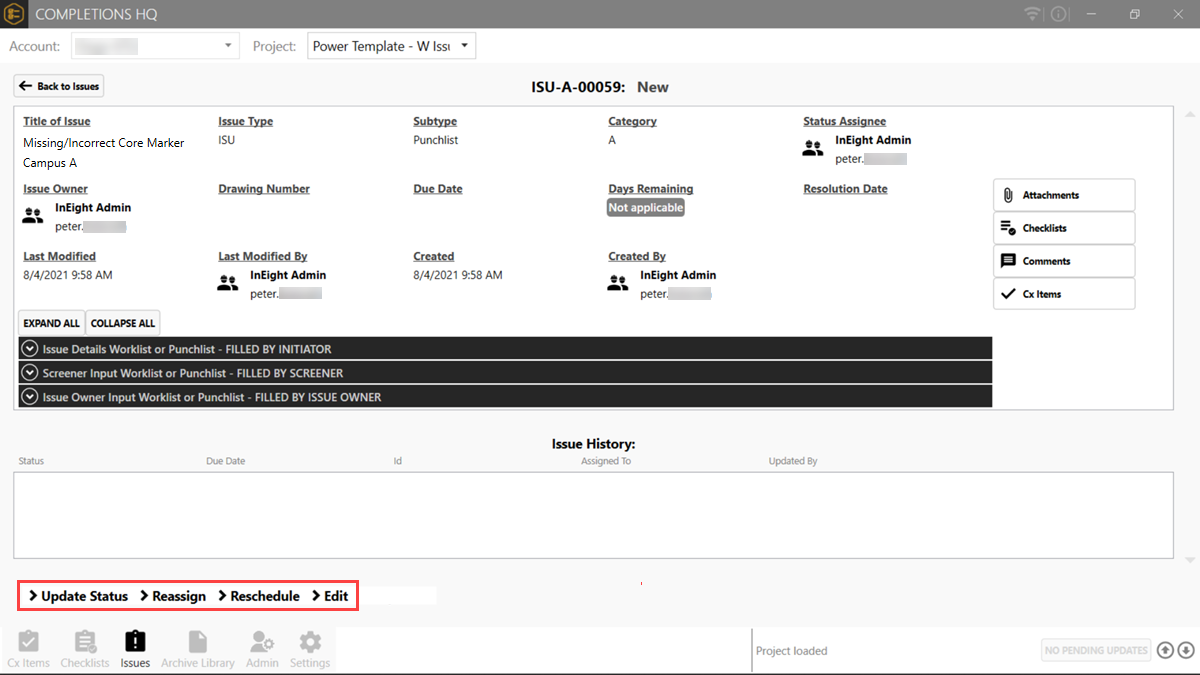Select the Issues clipboard icon
Image resolution: width=1200 pixels, height=675 pixels.
pyautogui.click(x=135, y=642)
